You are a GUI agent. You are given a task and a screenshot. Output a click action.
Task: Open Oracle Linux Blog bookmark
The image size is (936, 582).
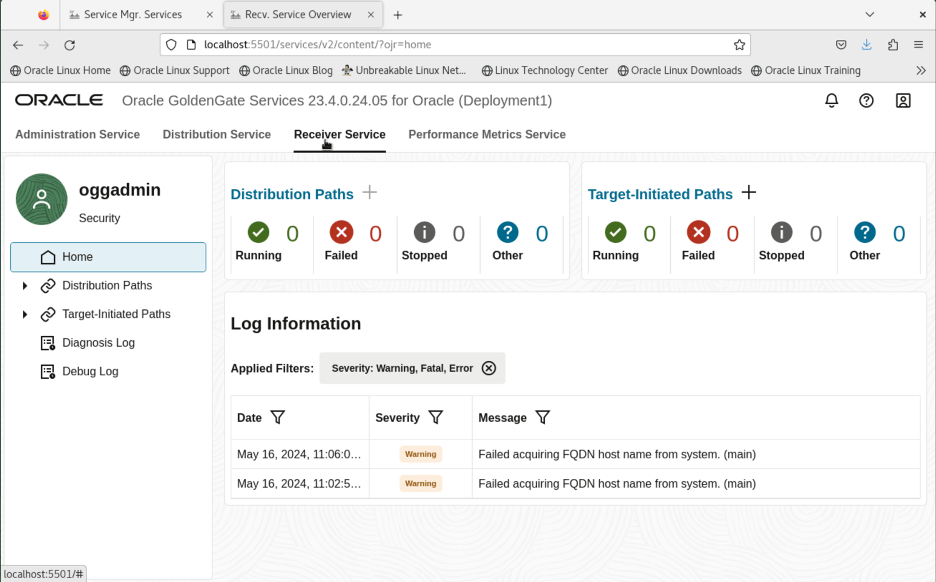click(x=285, y=70)
